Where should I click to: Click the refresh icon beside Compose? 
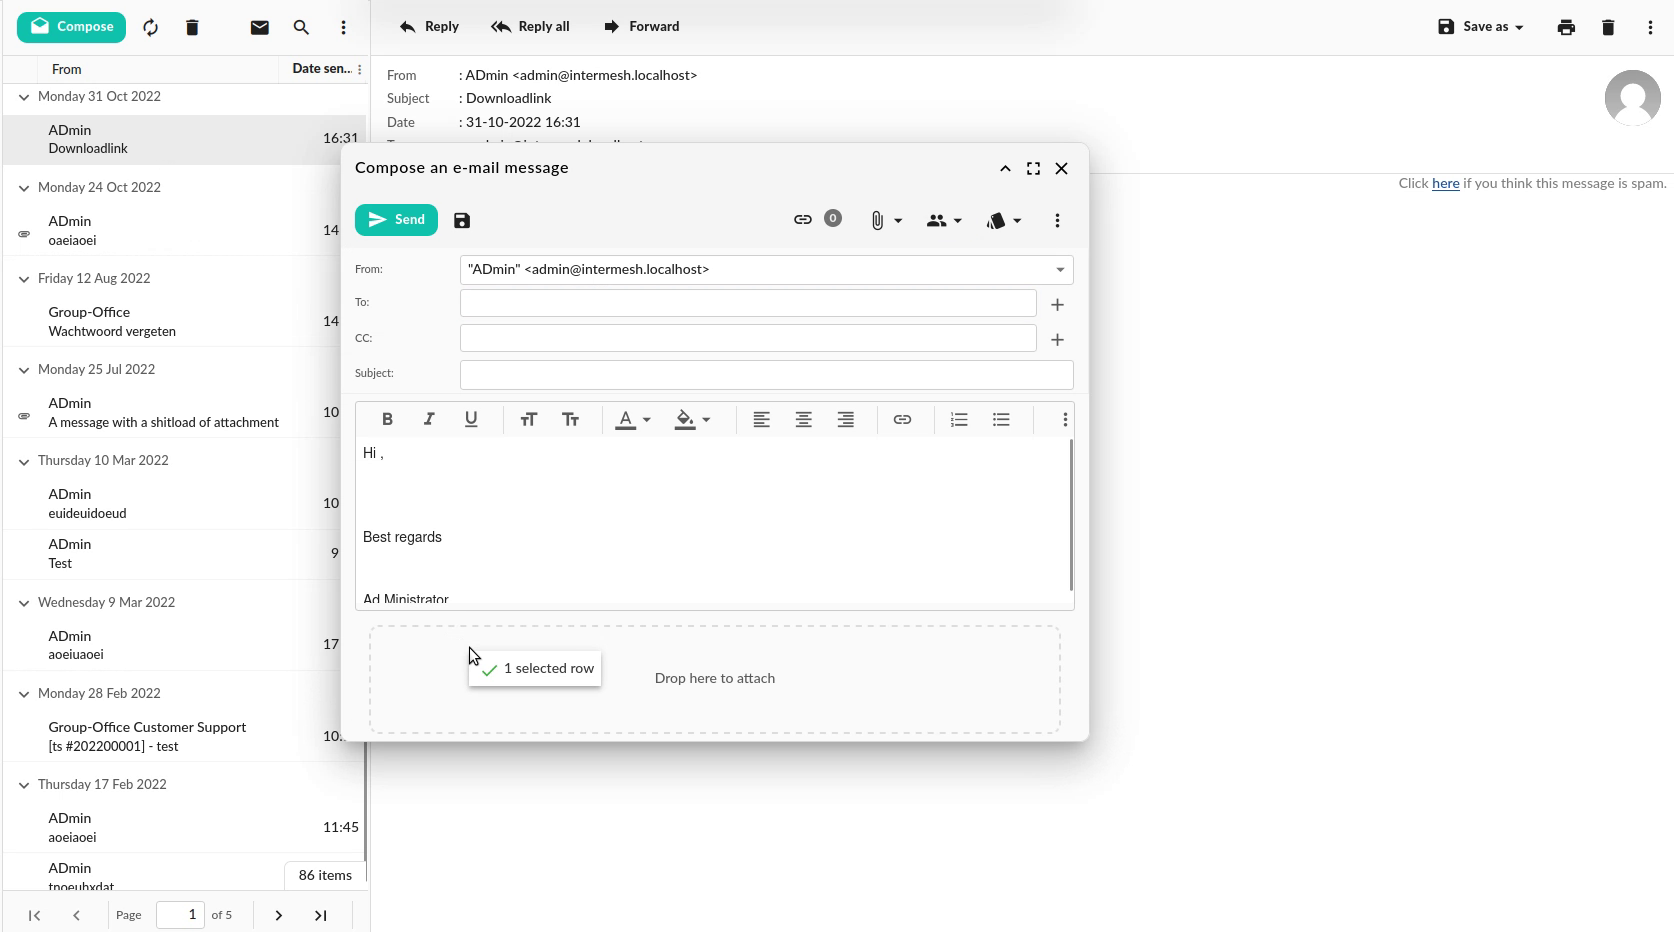click(x=150, y=28)
